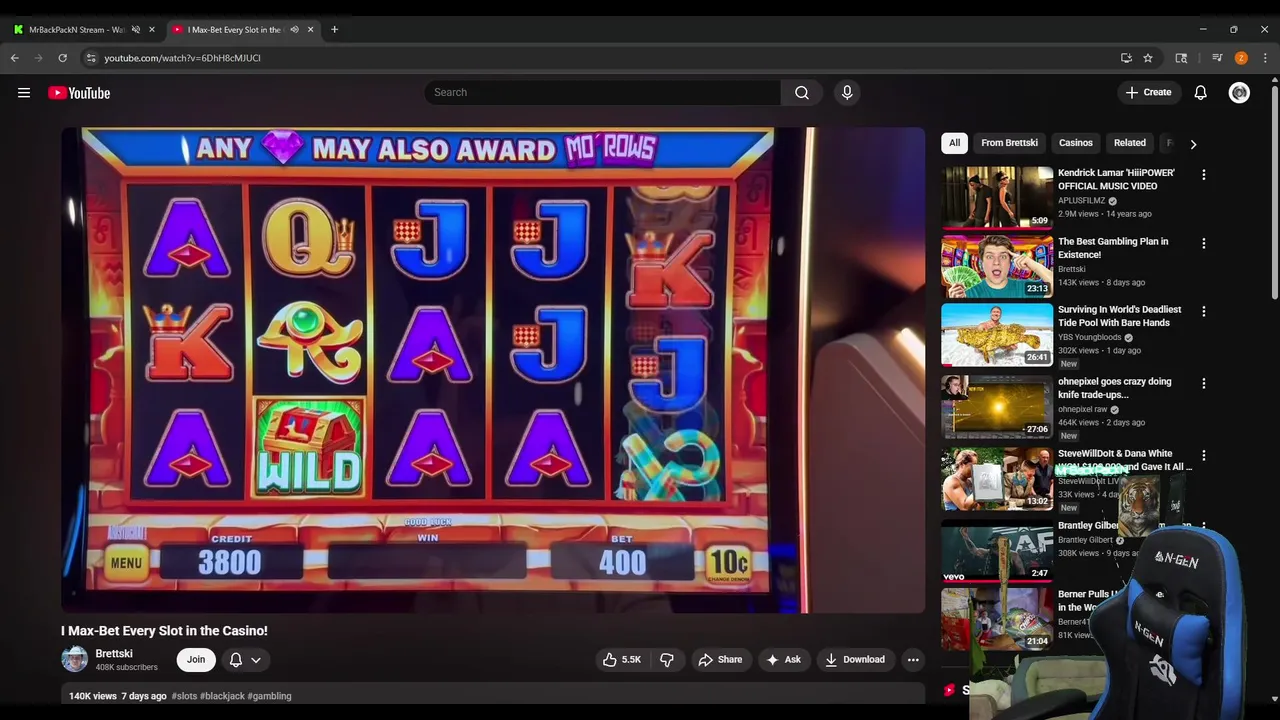Open Surviving In World's Deadliest Tide Pool title

1119,316
